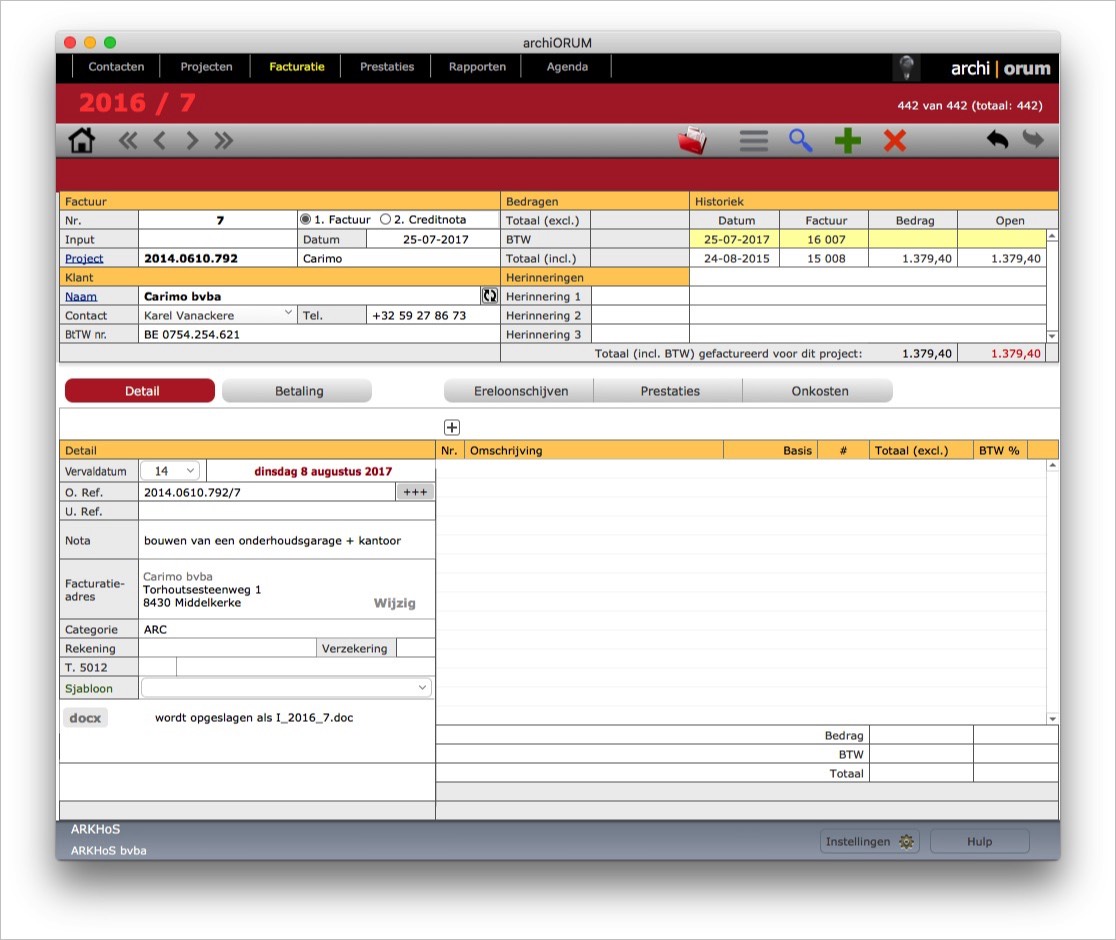This screenshot has width=1116, height=940.
Task: Add new invoice with green plus
Action: click(x=848, y=140)
